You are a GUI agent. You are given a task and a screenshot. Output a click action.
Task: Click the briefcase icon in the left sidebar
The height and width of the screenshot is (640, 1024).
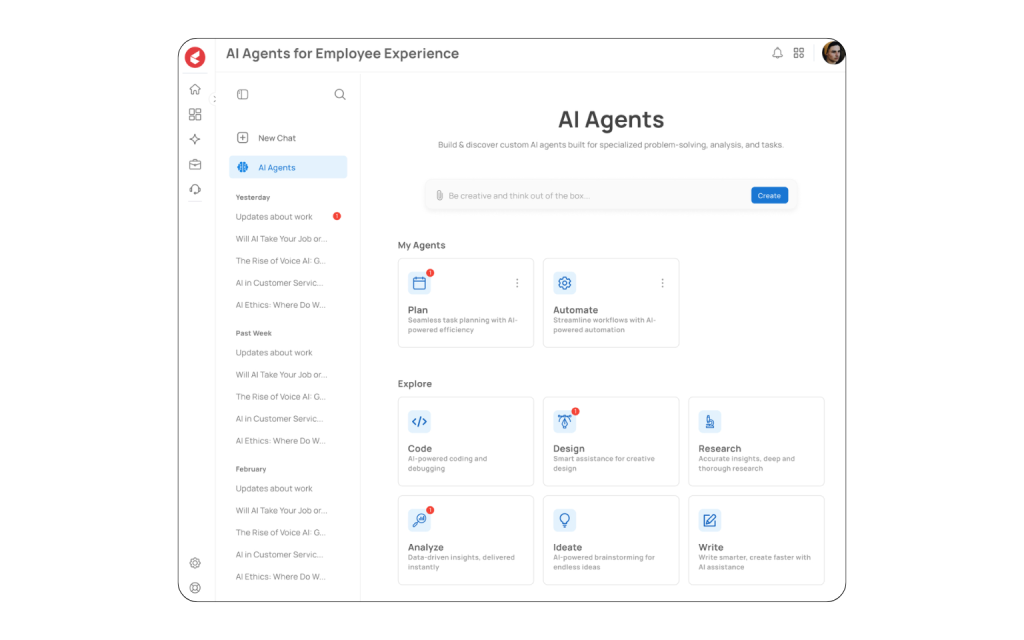pyautogui.click(x=195, y=163)
